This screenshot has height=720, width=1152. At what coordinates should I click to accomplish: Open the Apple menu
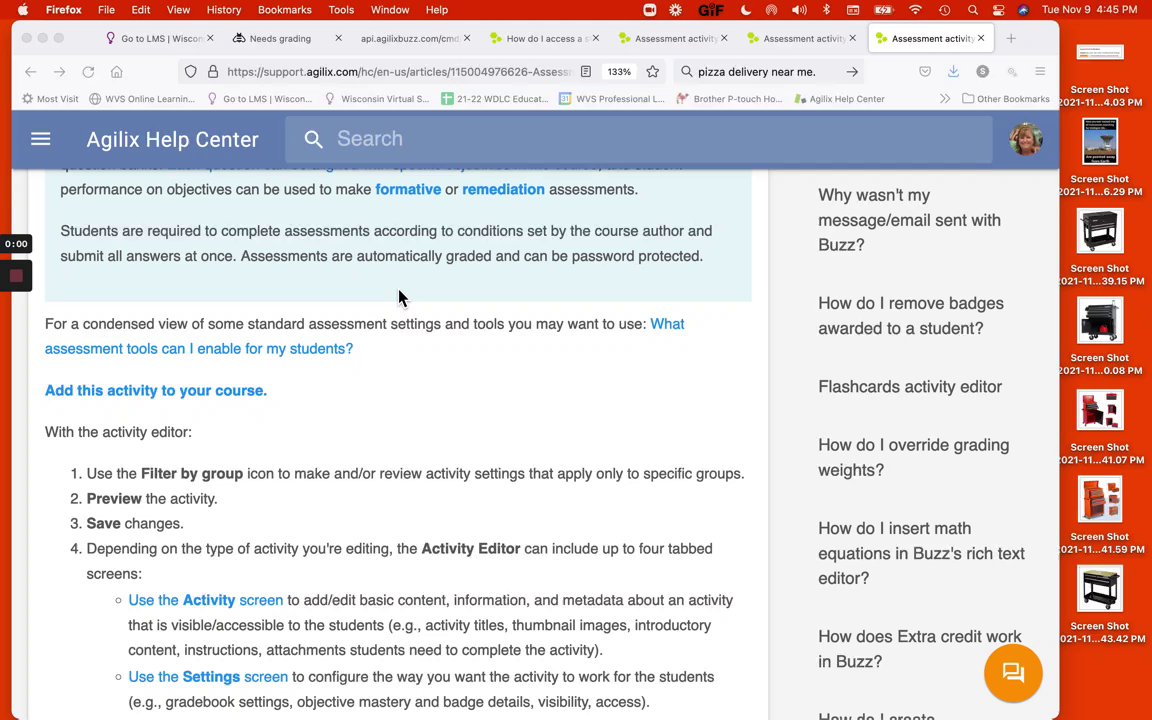[23, 10]
